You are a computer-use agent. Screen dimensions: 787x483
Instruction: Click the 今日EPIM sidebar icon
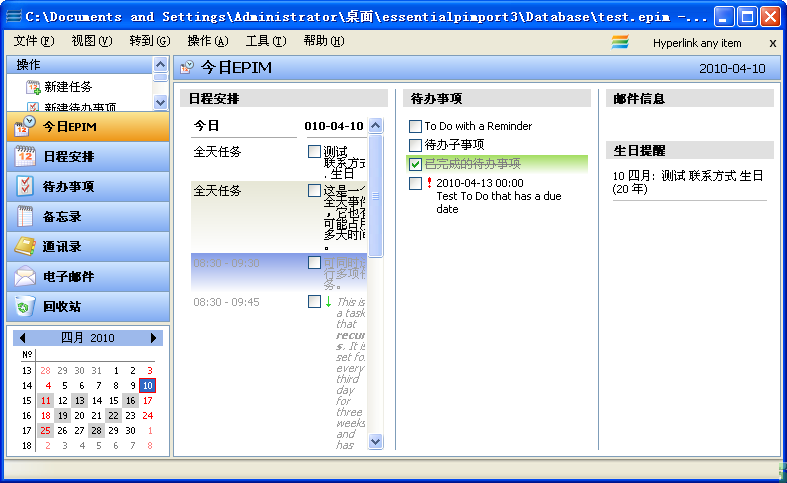coord(25,127)
